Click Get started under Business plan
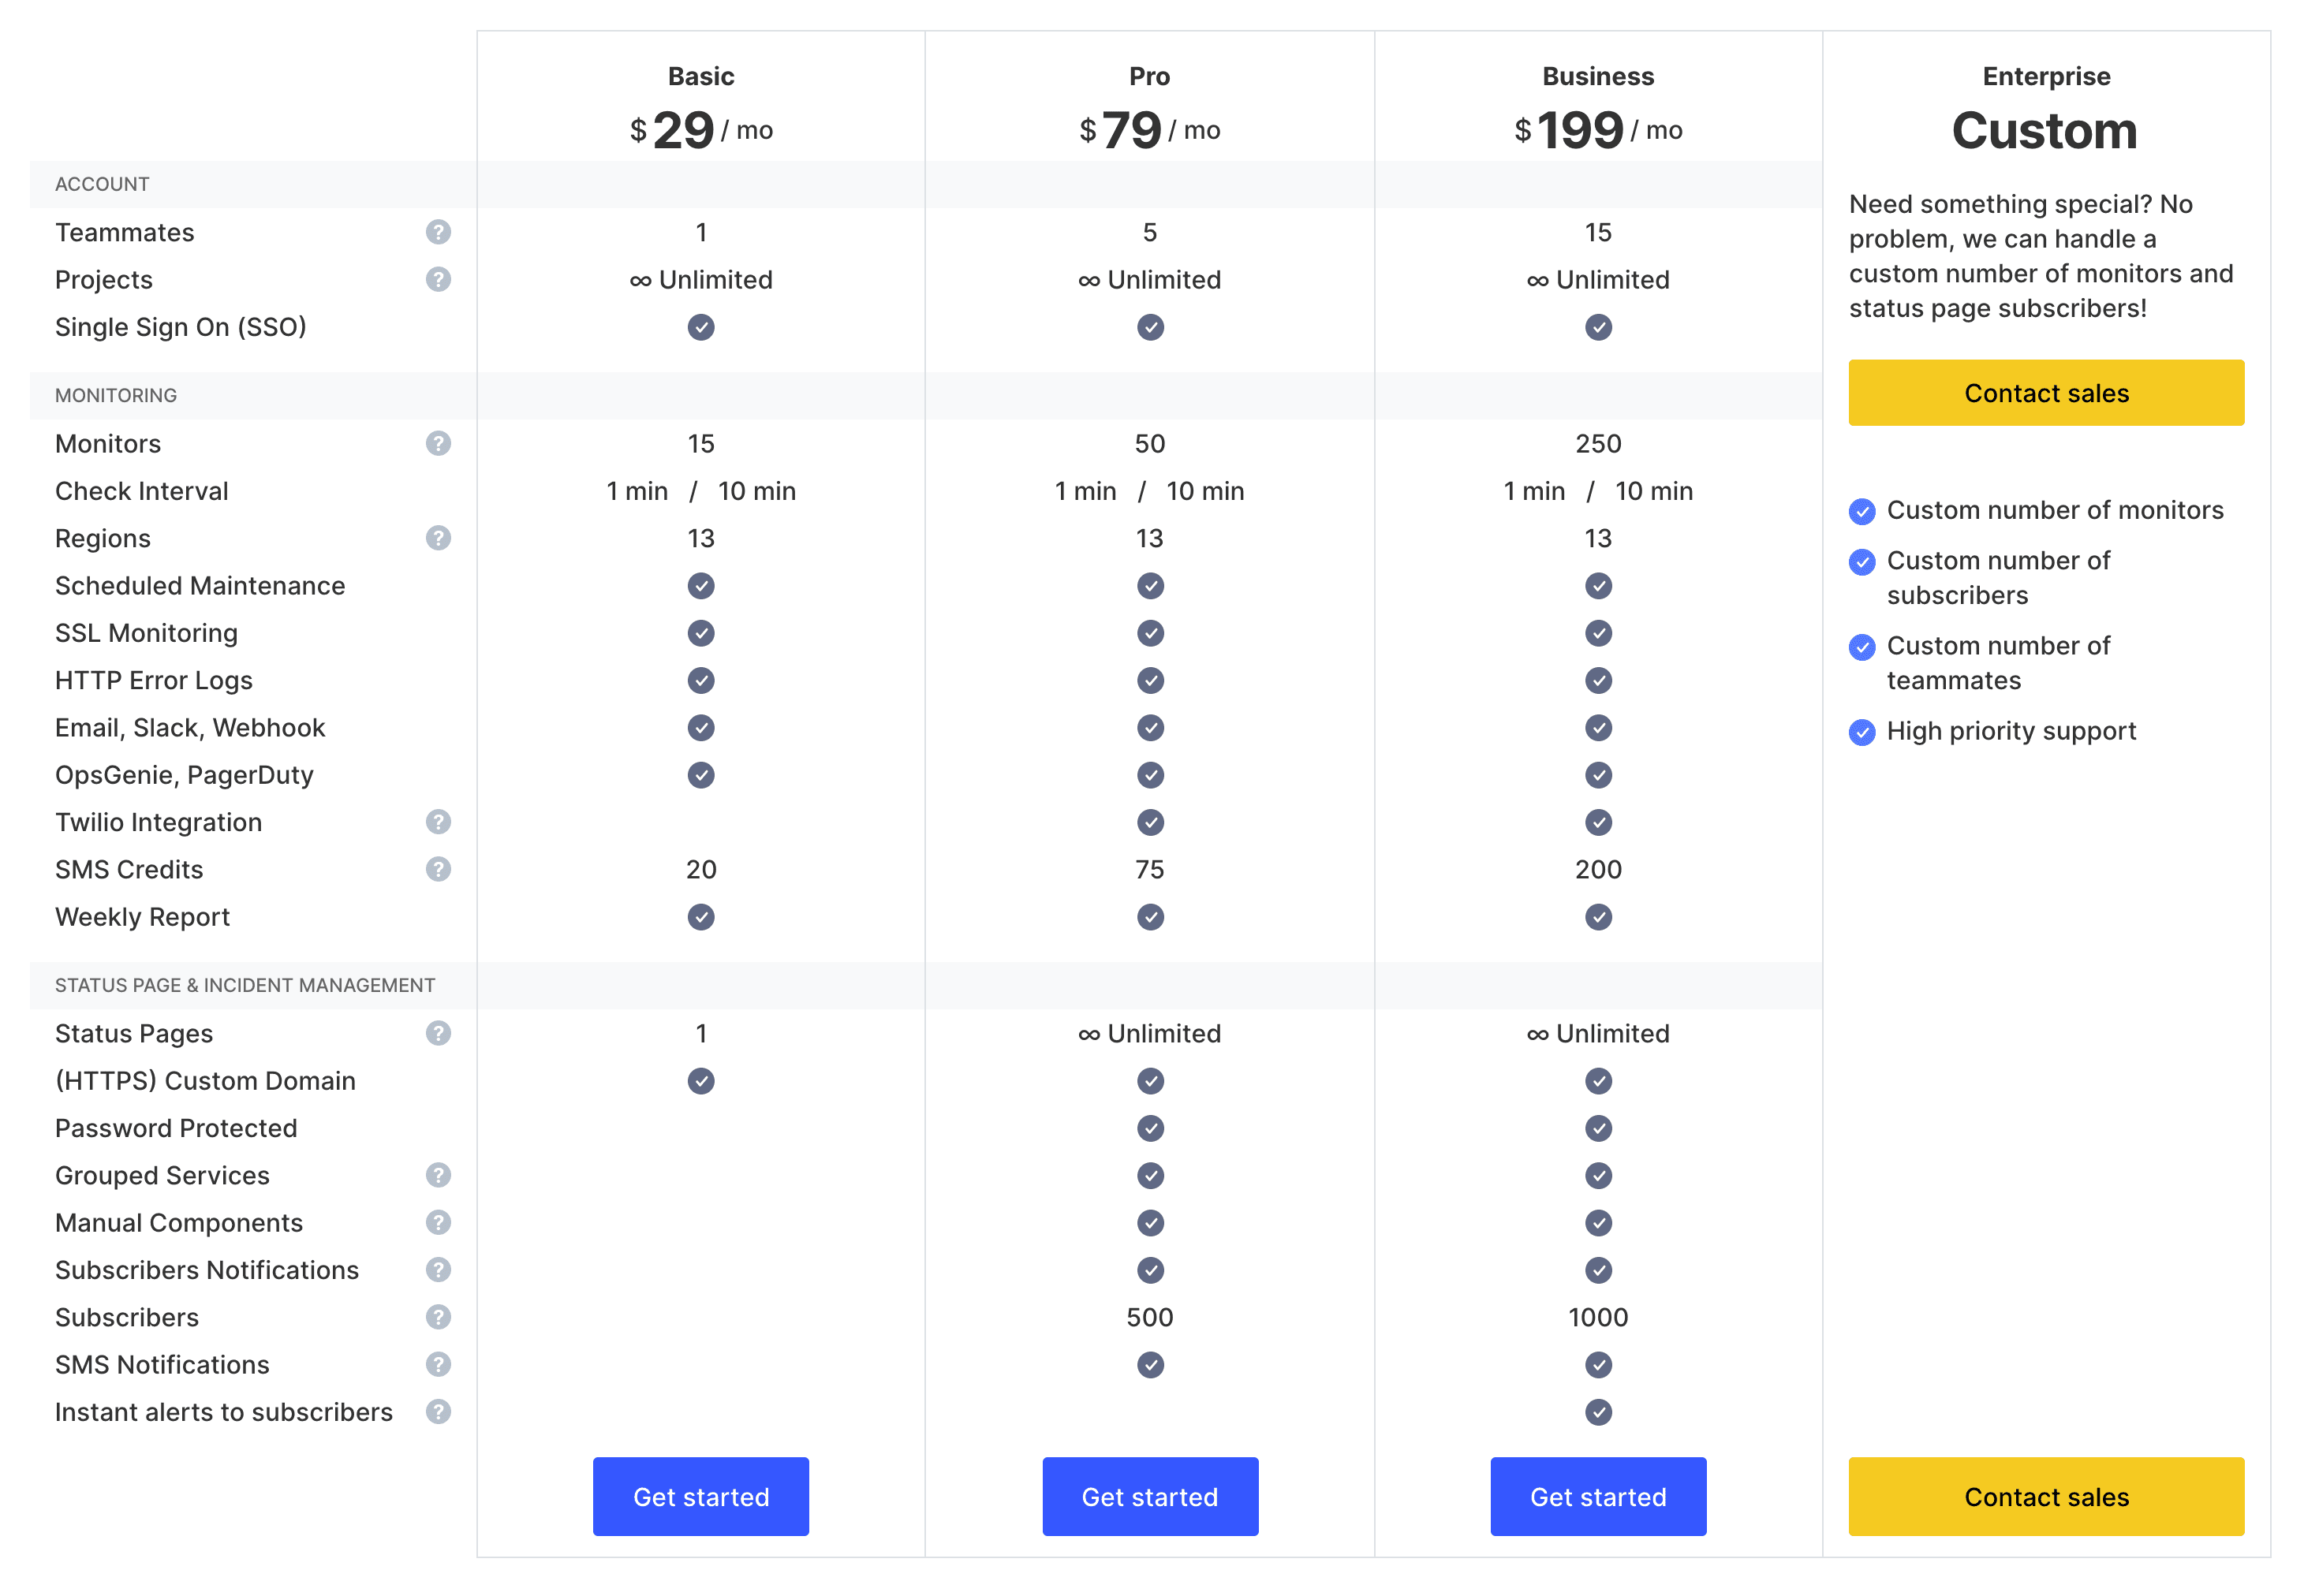The width and height of the screenshot is (2319, 1596). [x=1598, y=1496]
